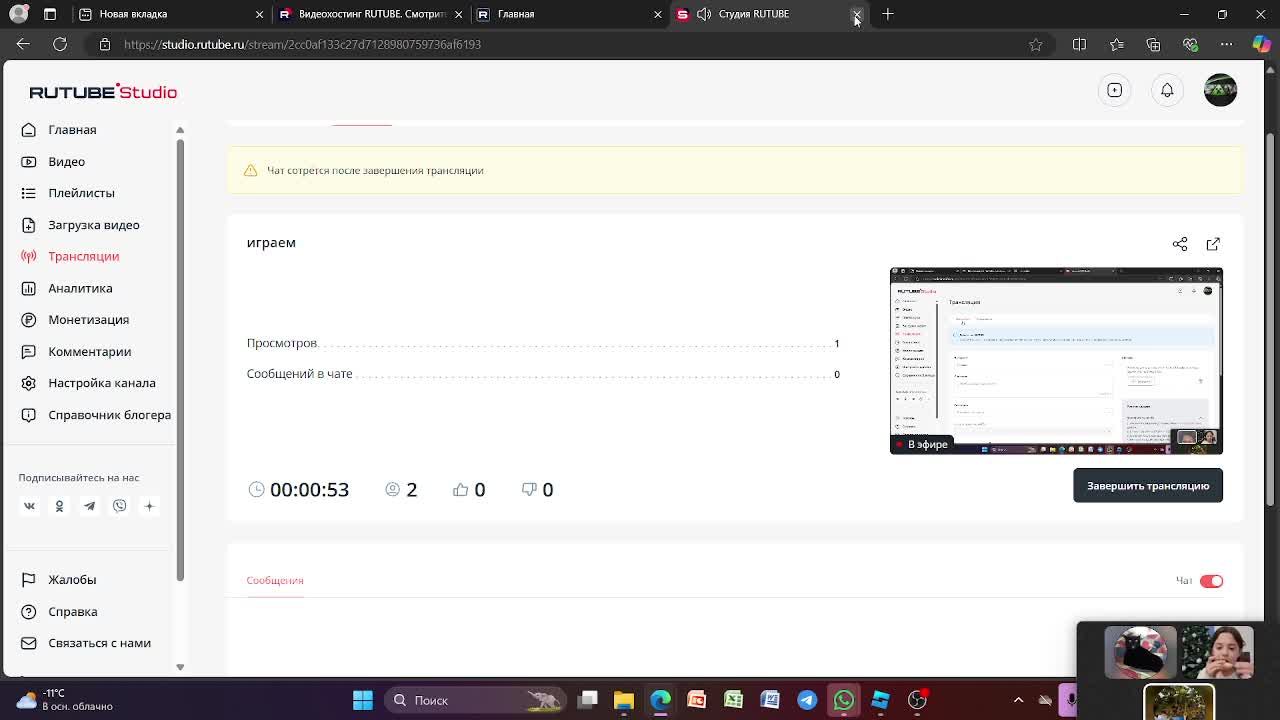The width and height of the screenshot is (1280, 720).
Task: Reload the page in browser
Action: click(60, 44)
